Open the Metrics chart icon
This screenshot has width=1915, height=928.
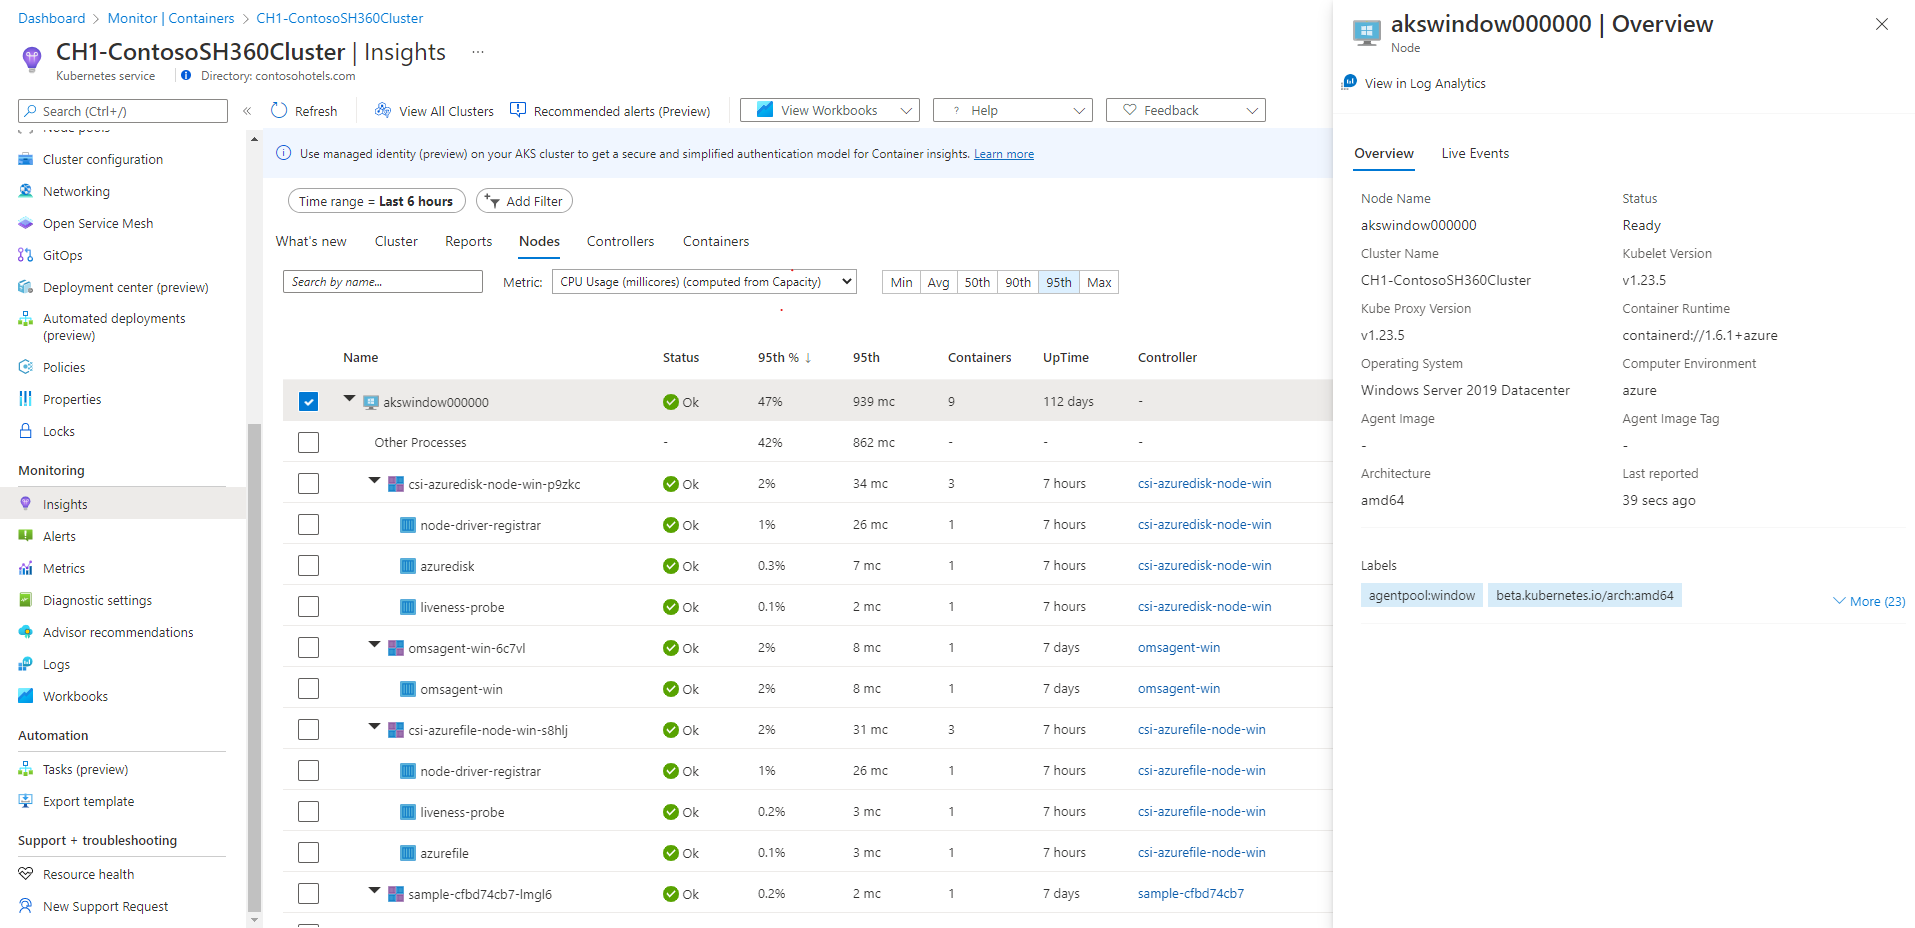26,568
